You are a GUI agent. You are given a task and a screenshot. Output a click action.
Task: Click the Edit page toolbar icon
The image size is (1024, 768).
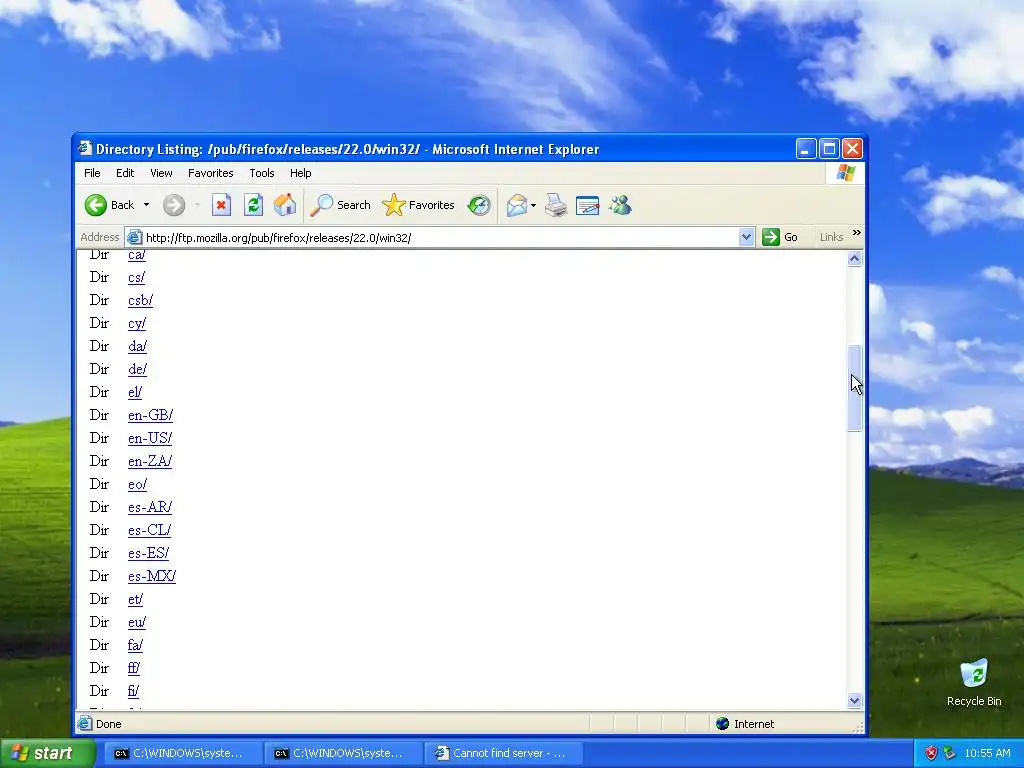pyautogui.click(x=588, y=205)
